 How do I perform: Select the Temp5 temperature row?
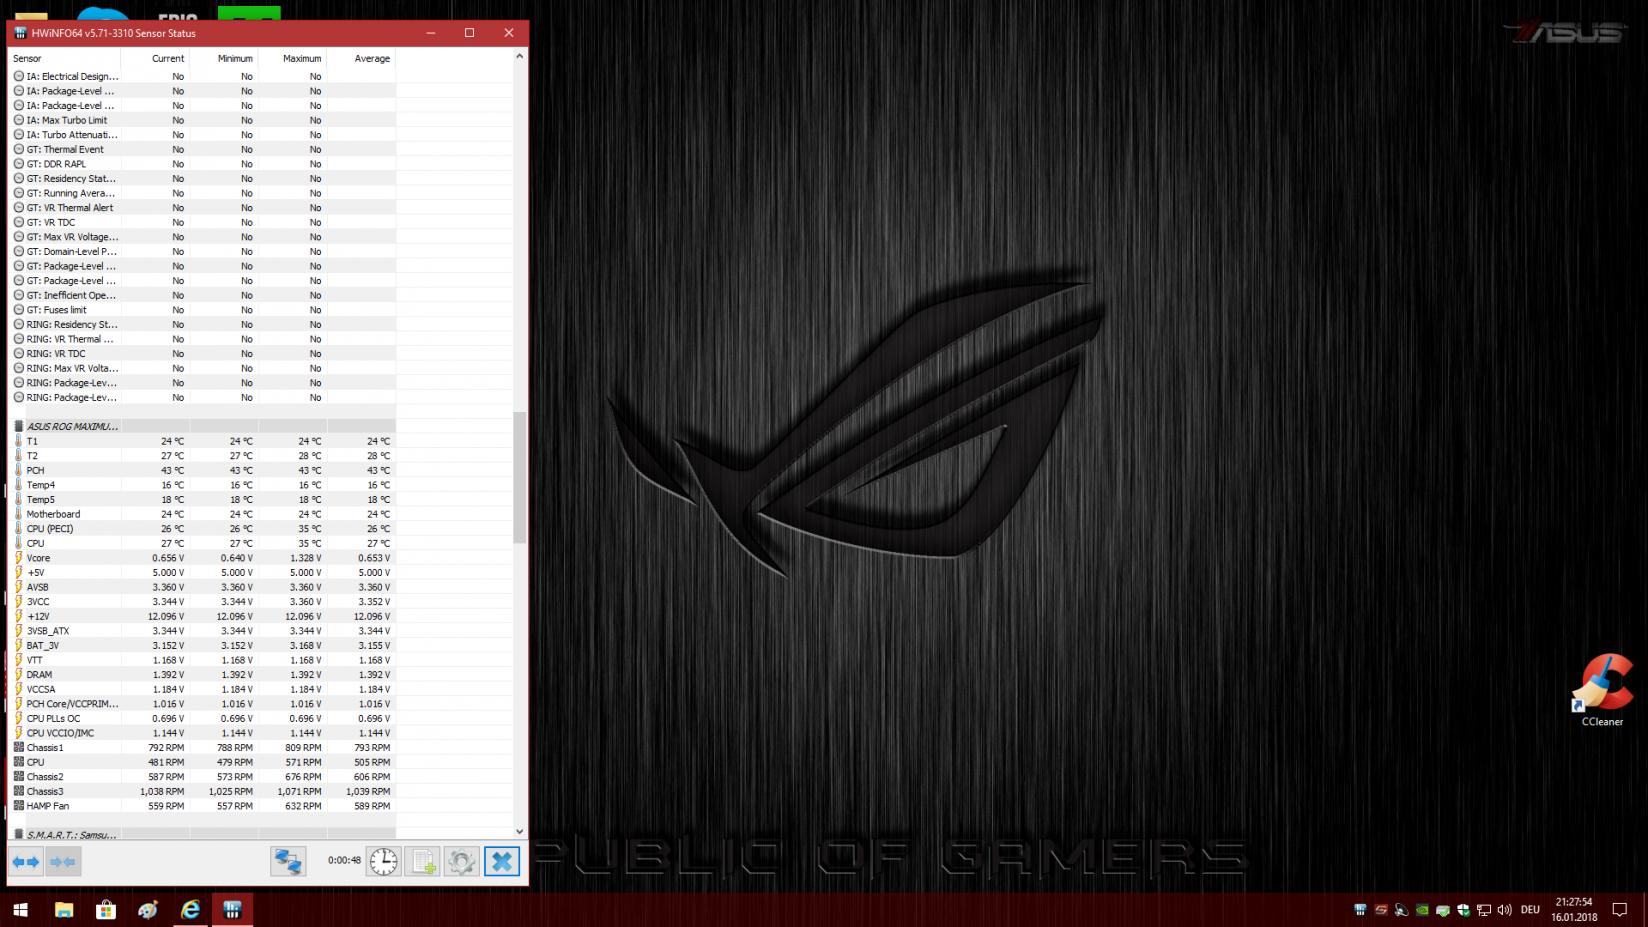[202, 499]
